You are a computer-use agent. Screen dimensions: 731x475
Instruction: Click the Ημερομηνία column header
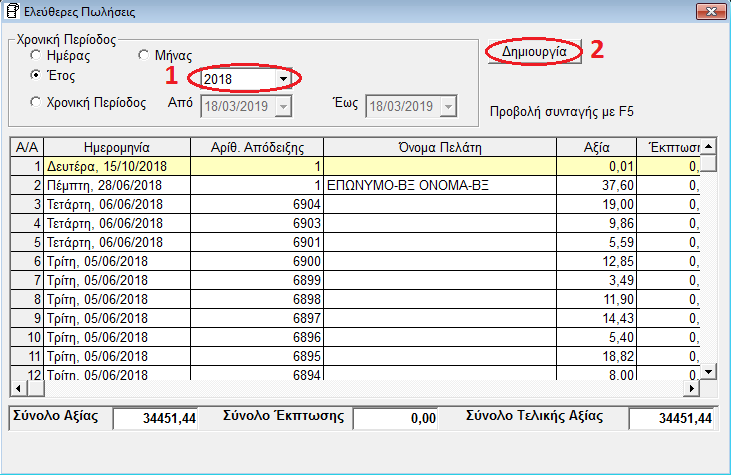click(117, 147)
